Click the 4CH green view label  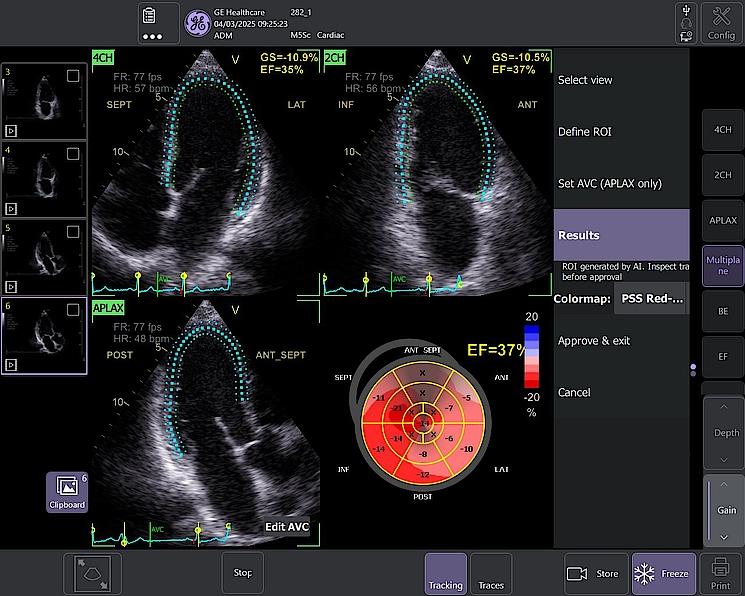(x=103, y=58)
